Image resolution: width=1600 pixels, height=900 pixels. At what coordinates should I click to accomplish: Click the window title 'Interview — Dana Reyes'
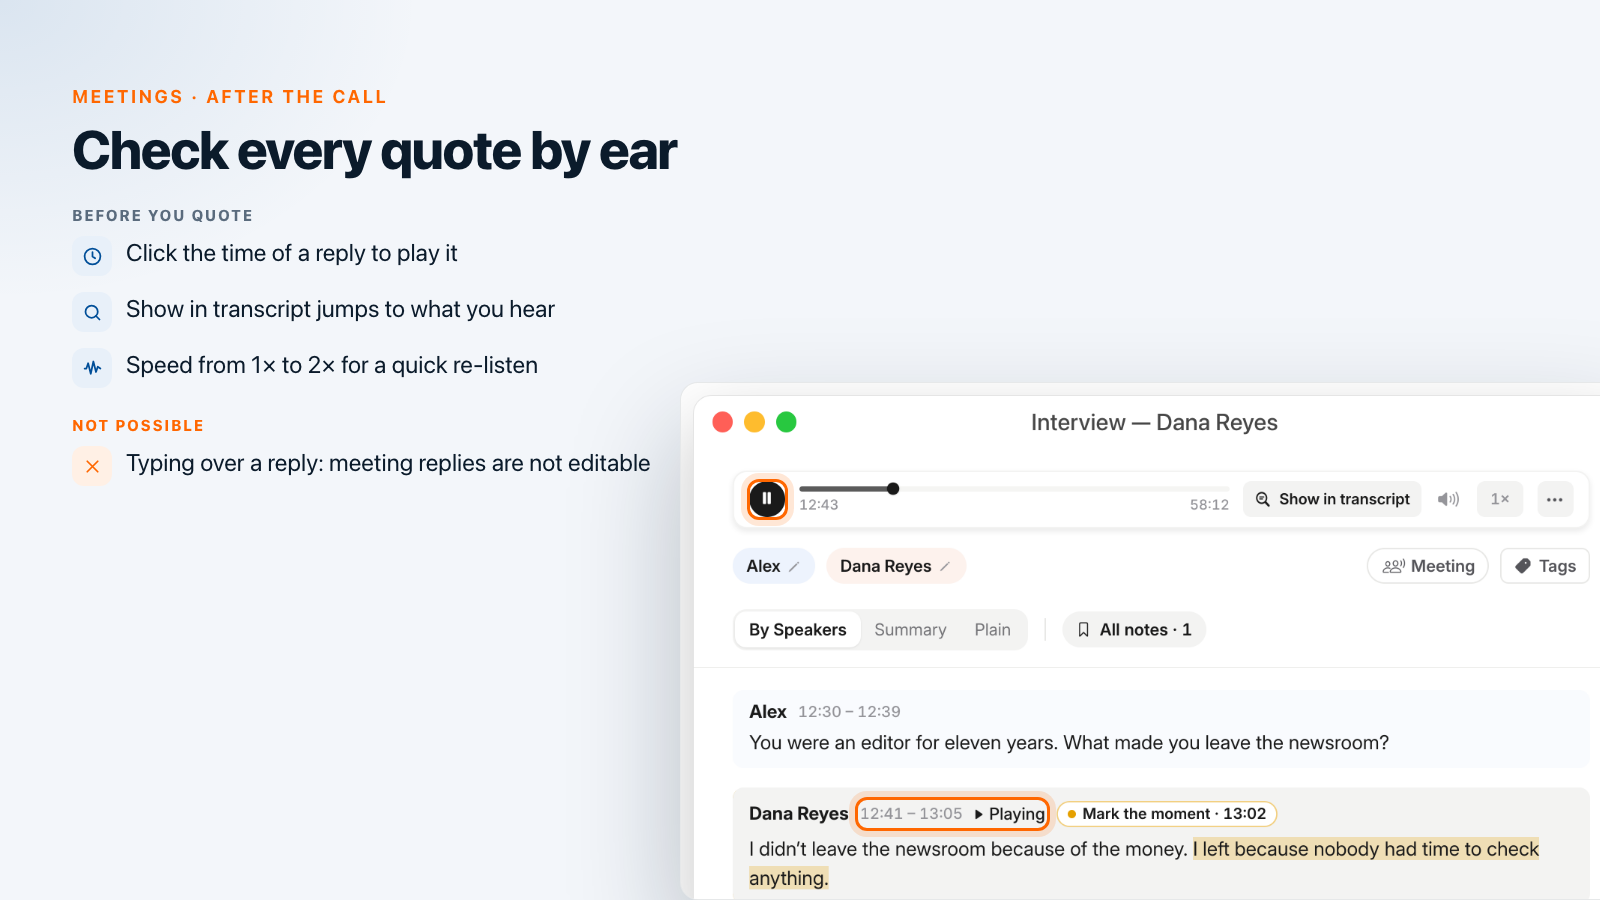coord(1154,423)
